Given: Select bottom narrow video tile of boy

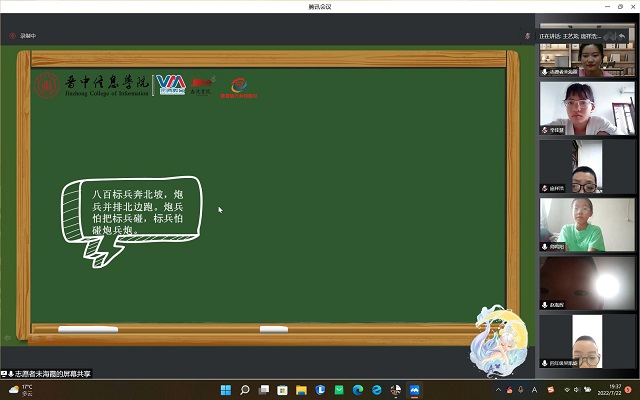Looking at the screenshot, I should point(587,341).
